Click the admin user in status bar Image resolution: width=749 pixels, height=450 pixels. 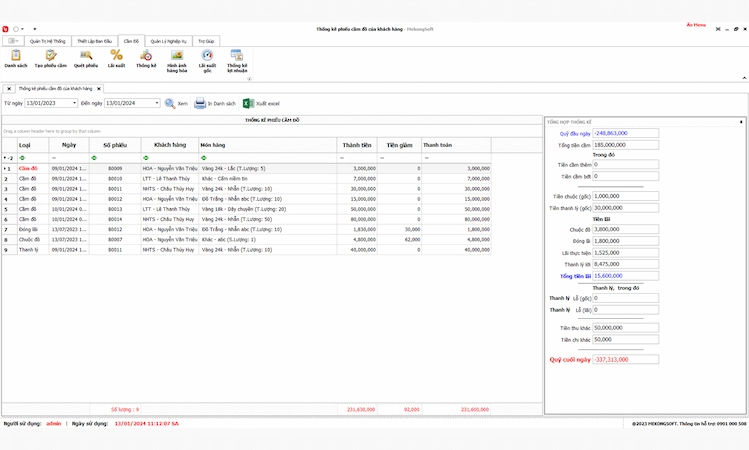pyautogui.click(x=54, y=424)
